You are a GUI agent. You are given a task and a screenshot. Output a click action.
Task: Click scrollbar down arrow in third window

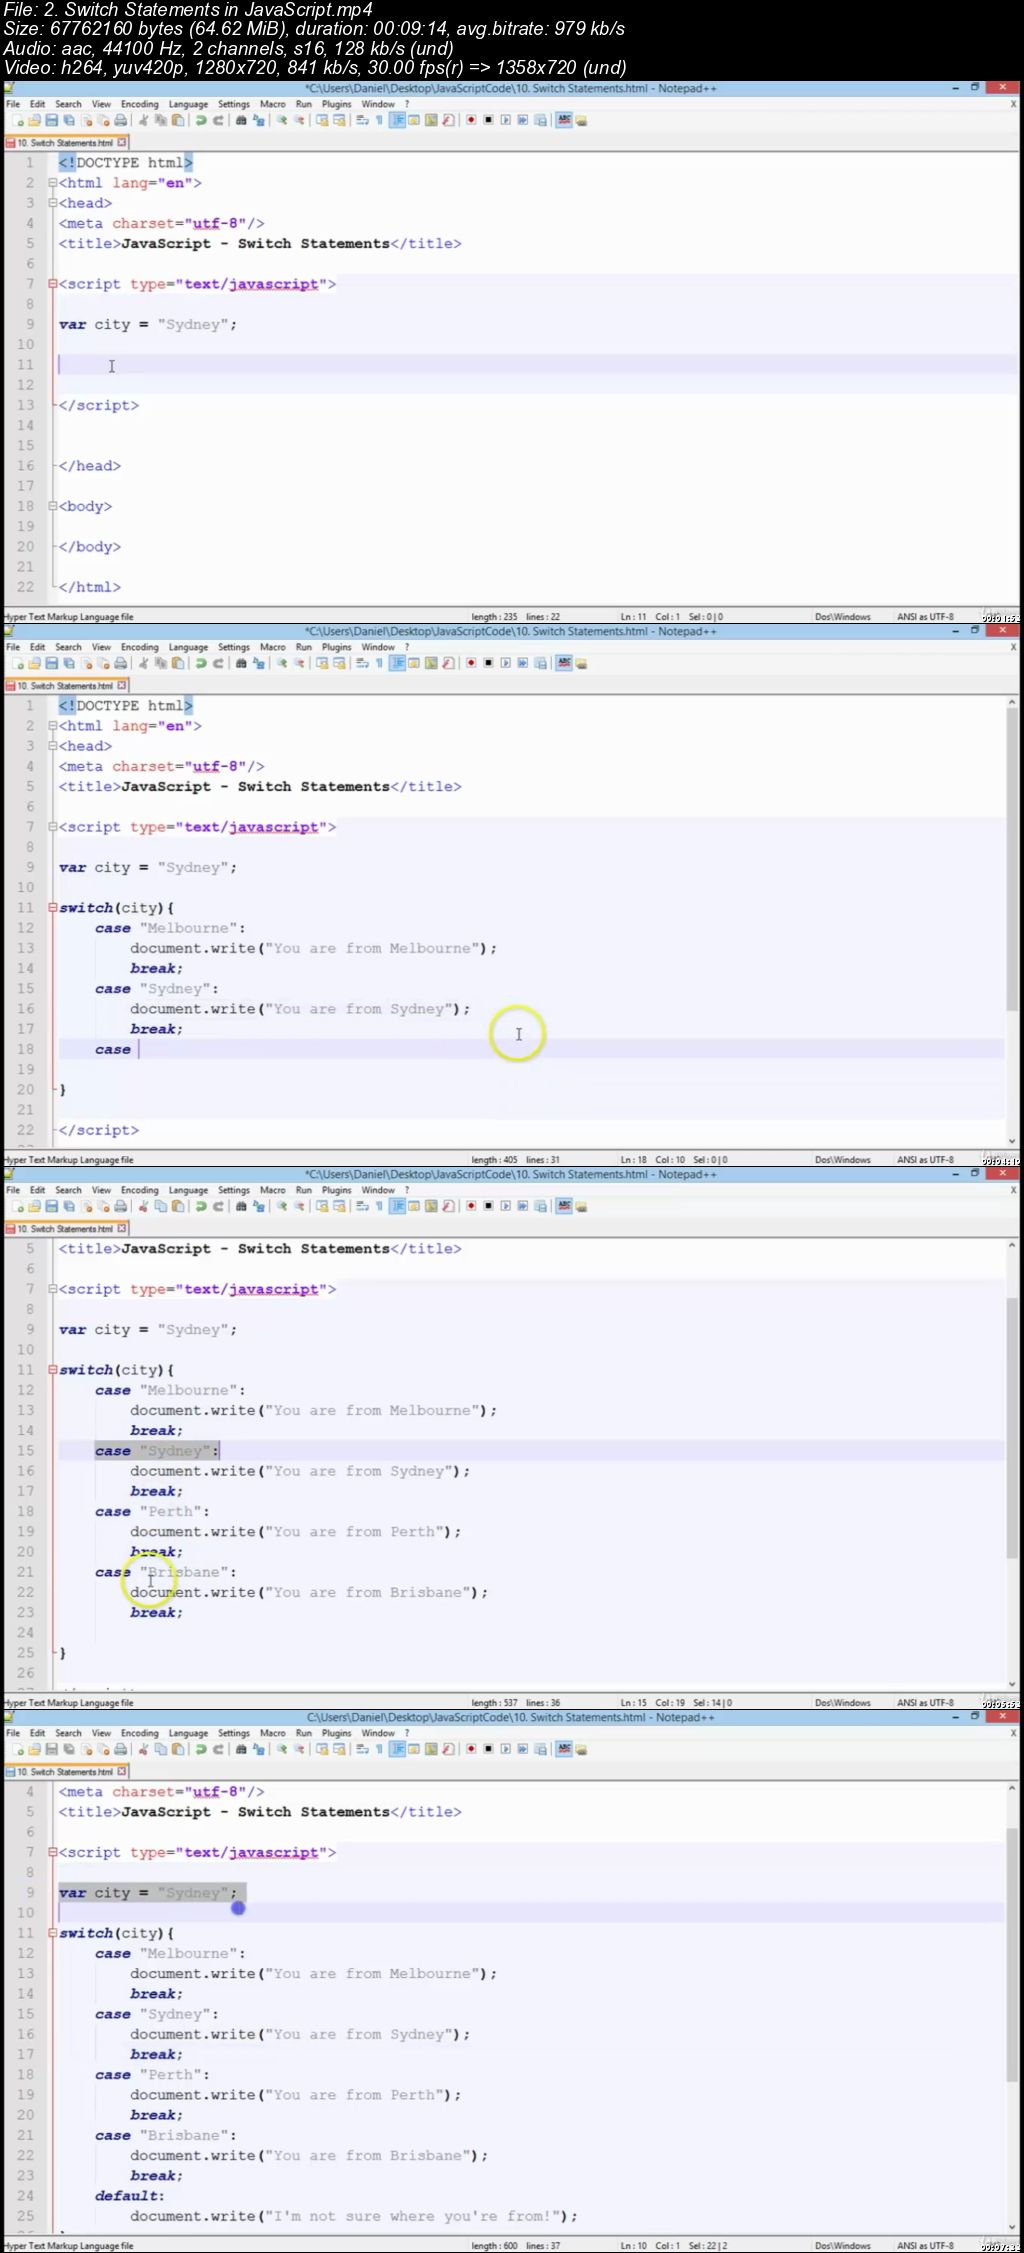(x=1012, y=1684)
